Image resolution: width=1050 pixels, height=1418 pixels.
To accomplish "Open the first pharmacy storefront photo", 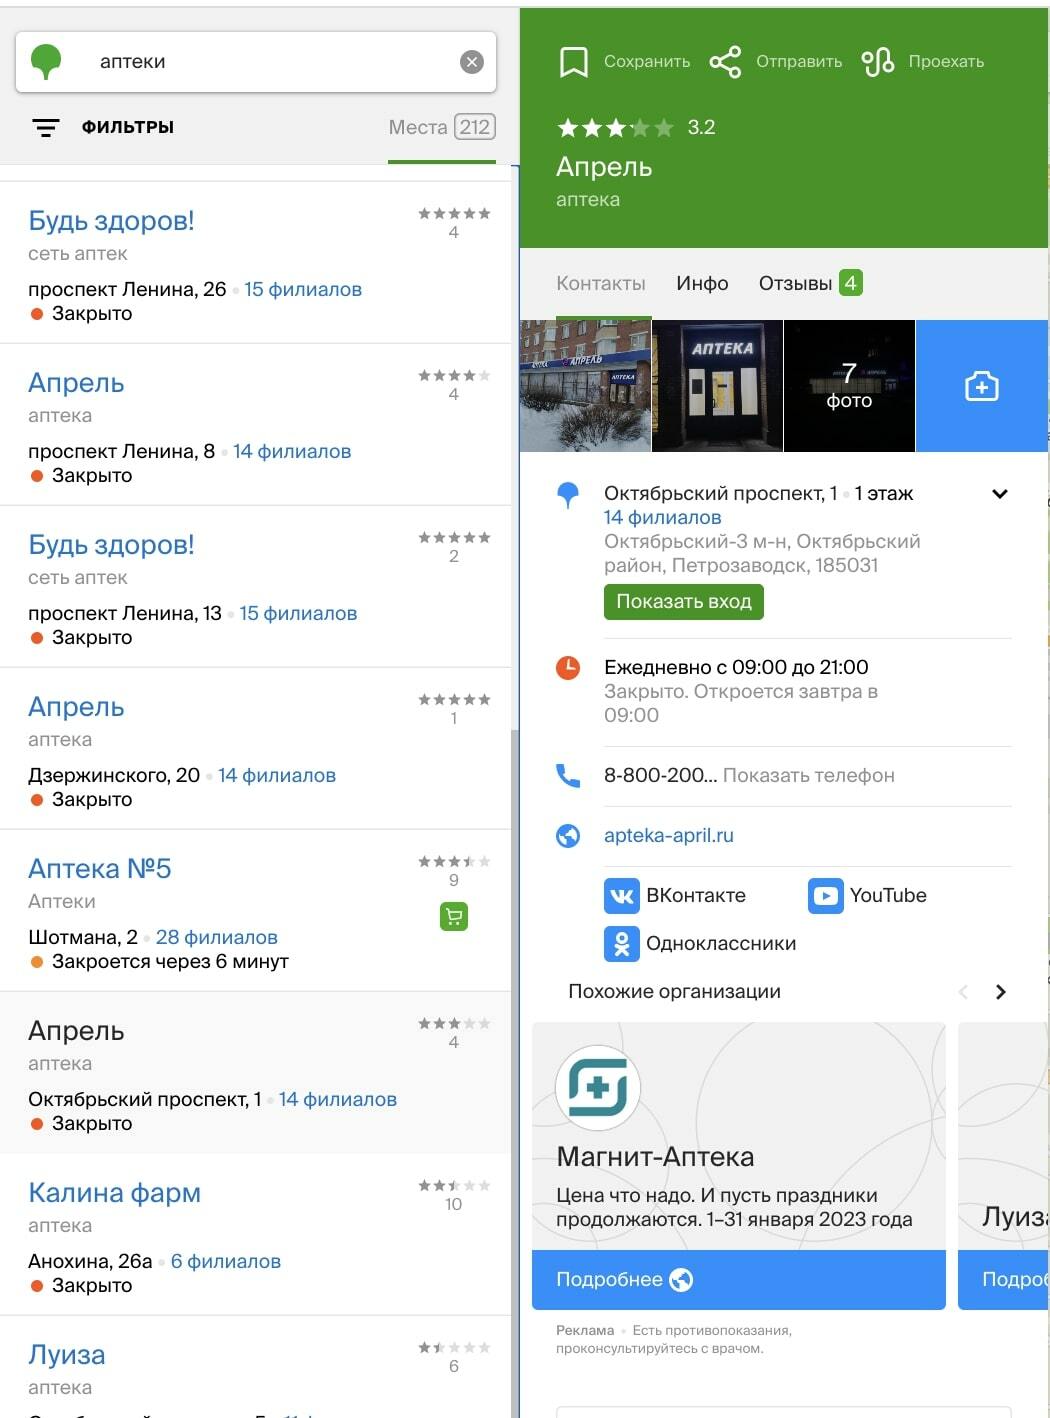I will [x=585, y=386].
